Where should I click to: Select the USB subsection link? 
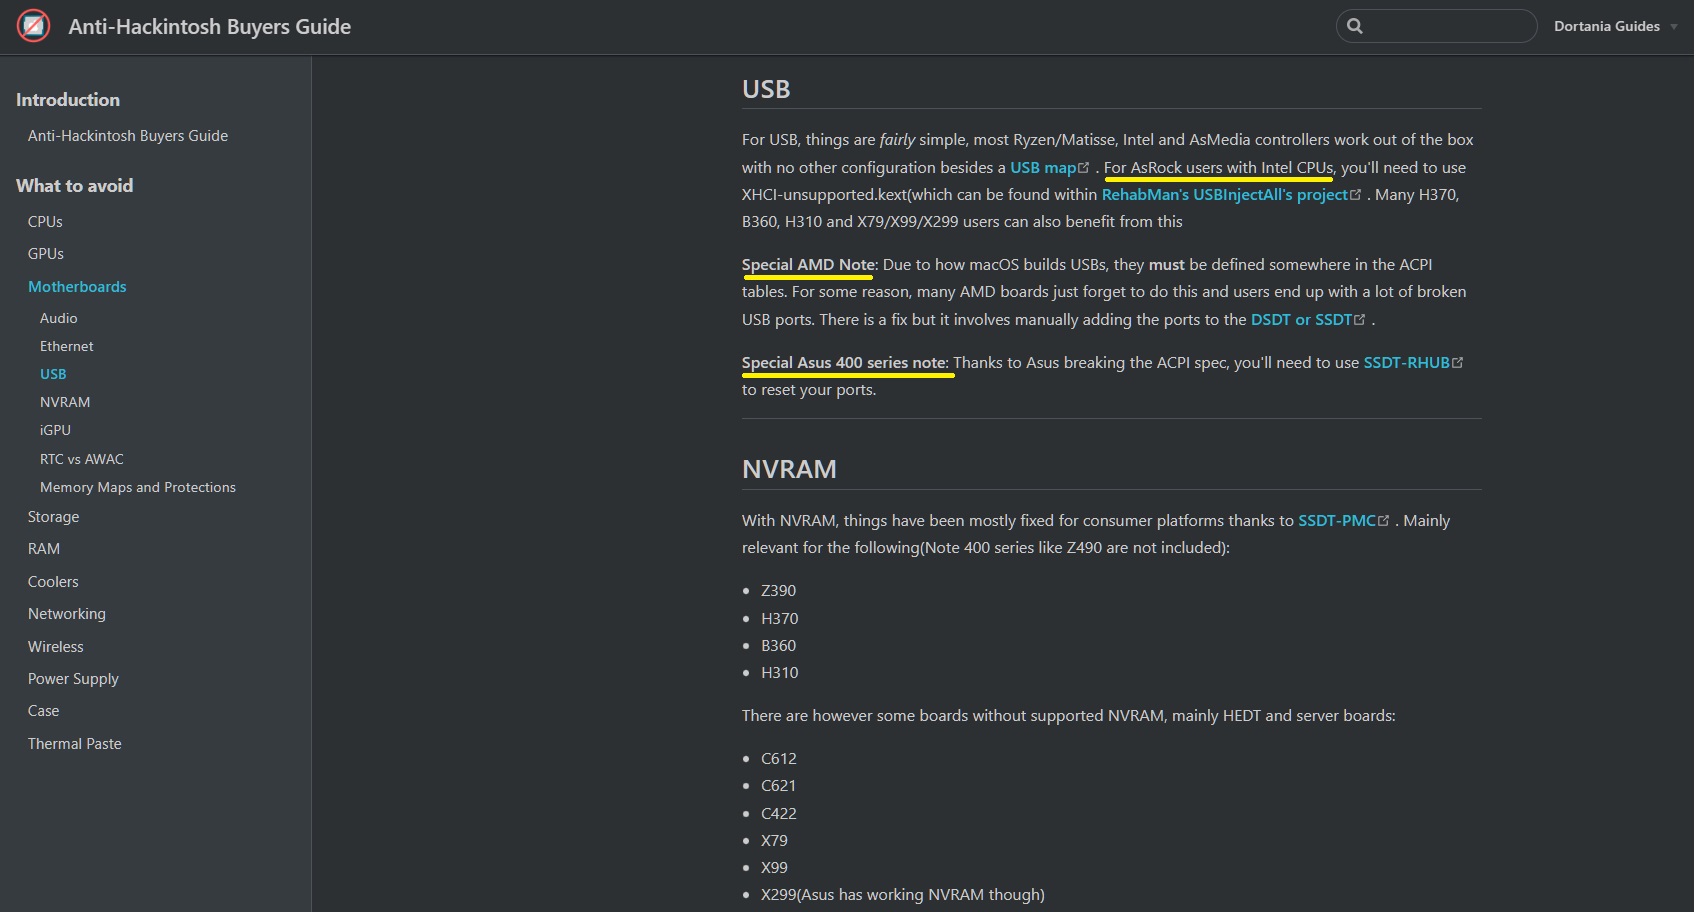[53, 374]
